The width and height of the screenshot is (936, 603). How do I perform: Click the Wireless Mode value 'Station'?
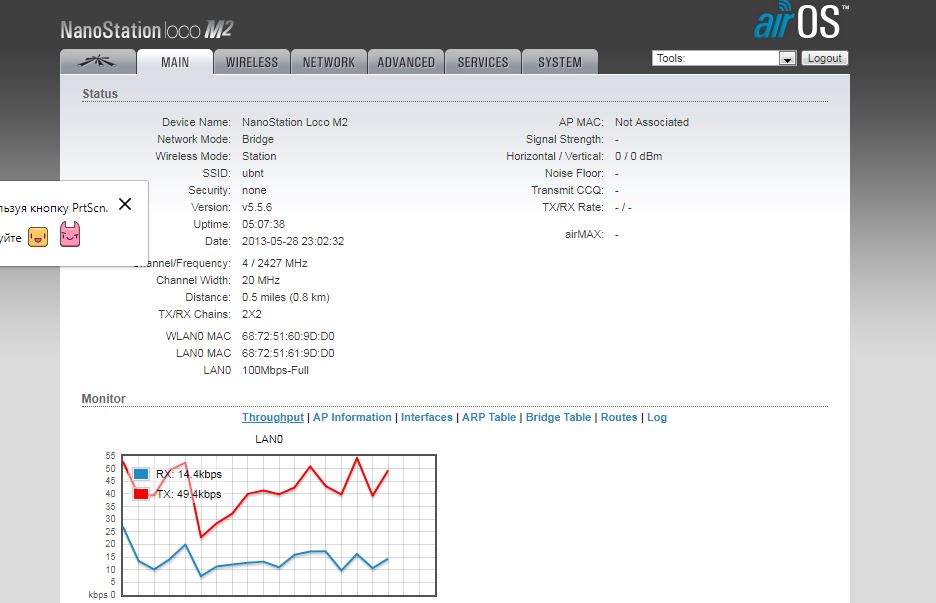[259, 156]
